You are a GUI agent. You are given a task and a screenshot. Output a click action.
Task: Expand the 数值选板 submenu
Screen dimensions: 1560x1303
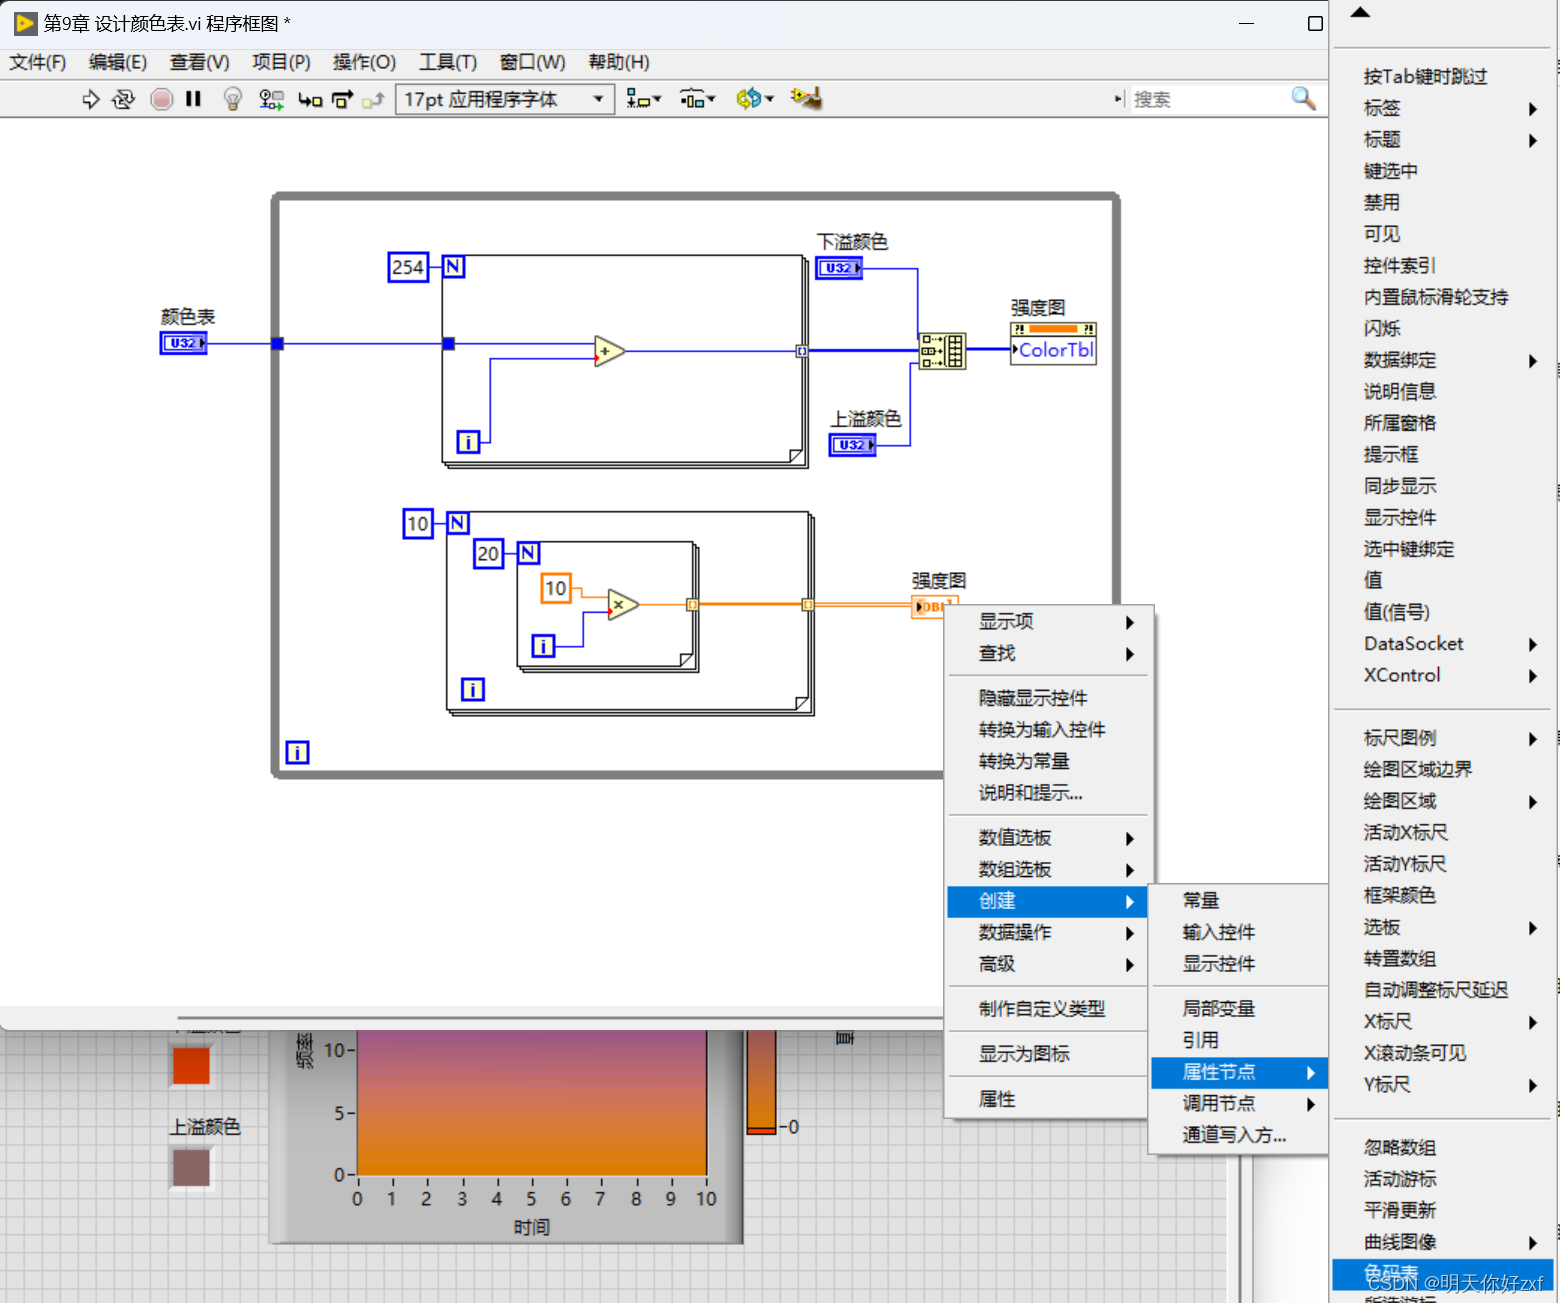point(1050,838)
